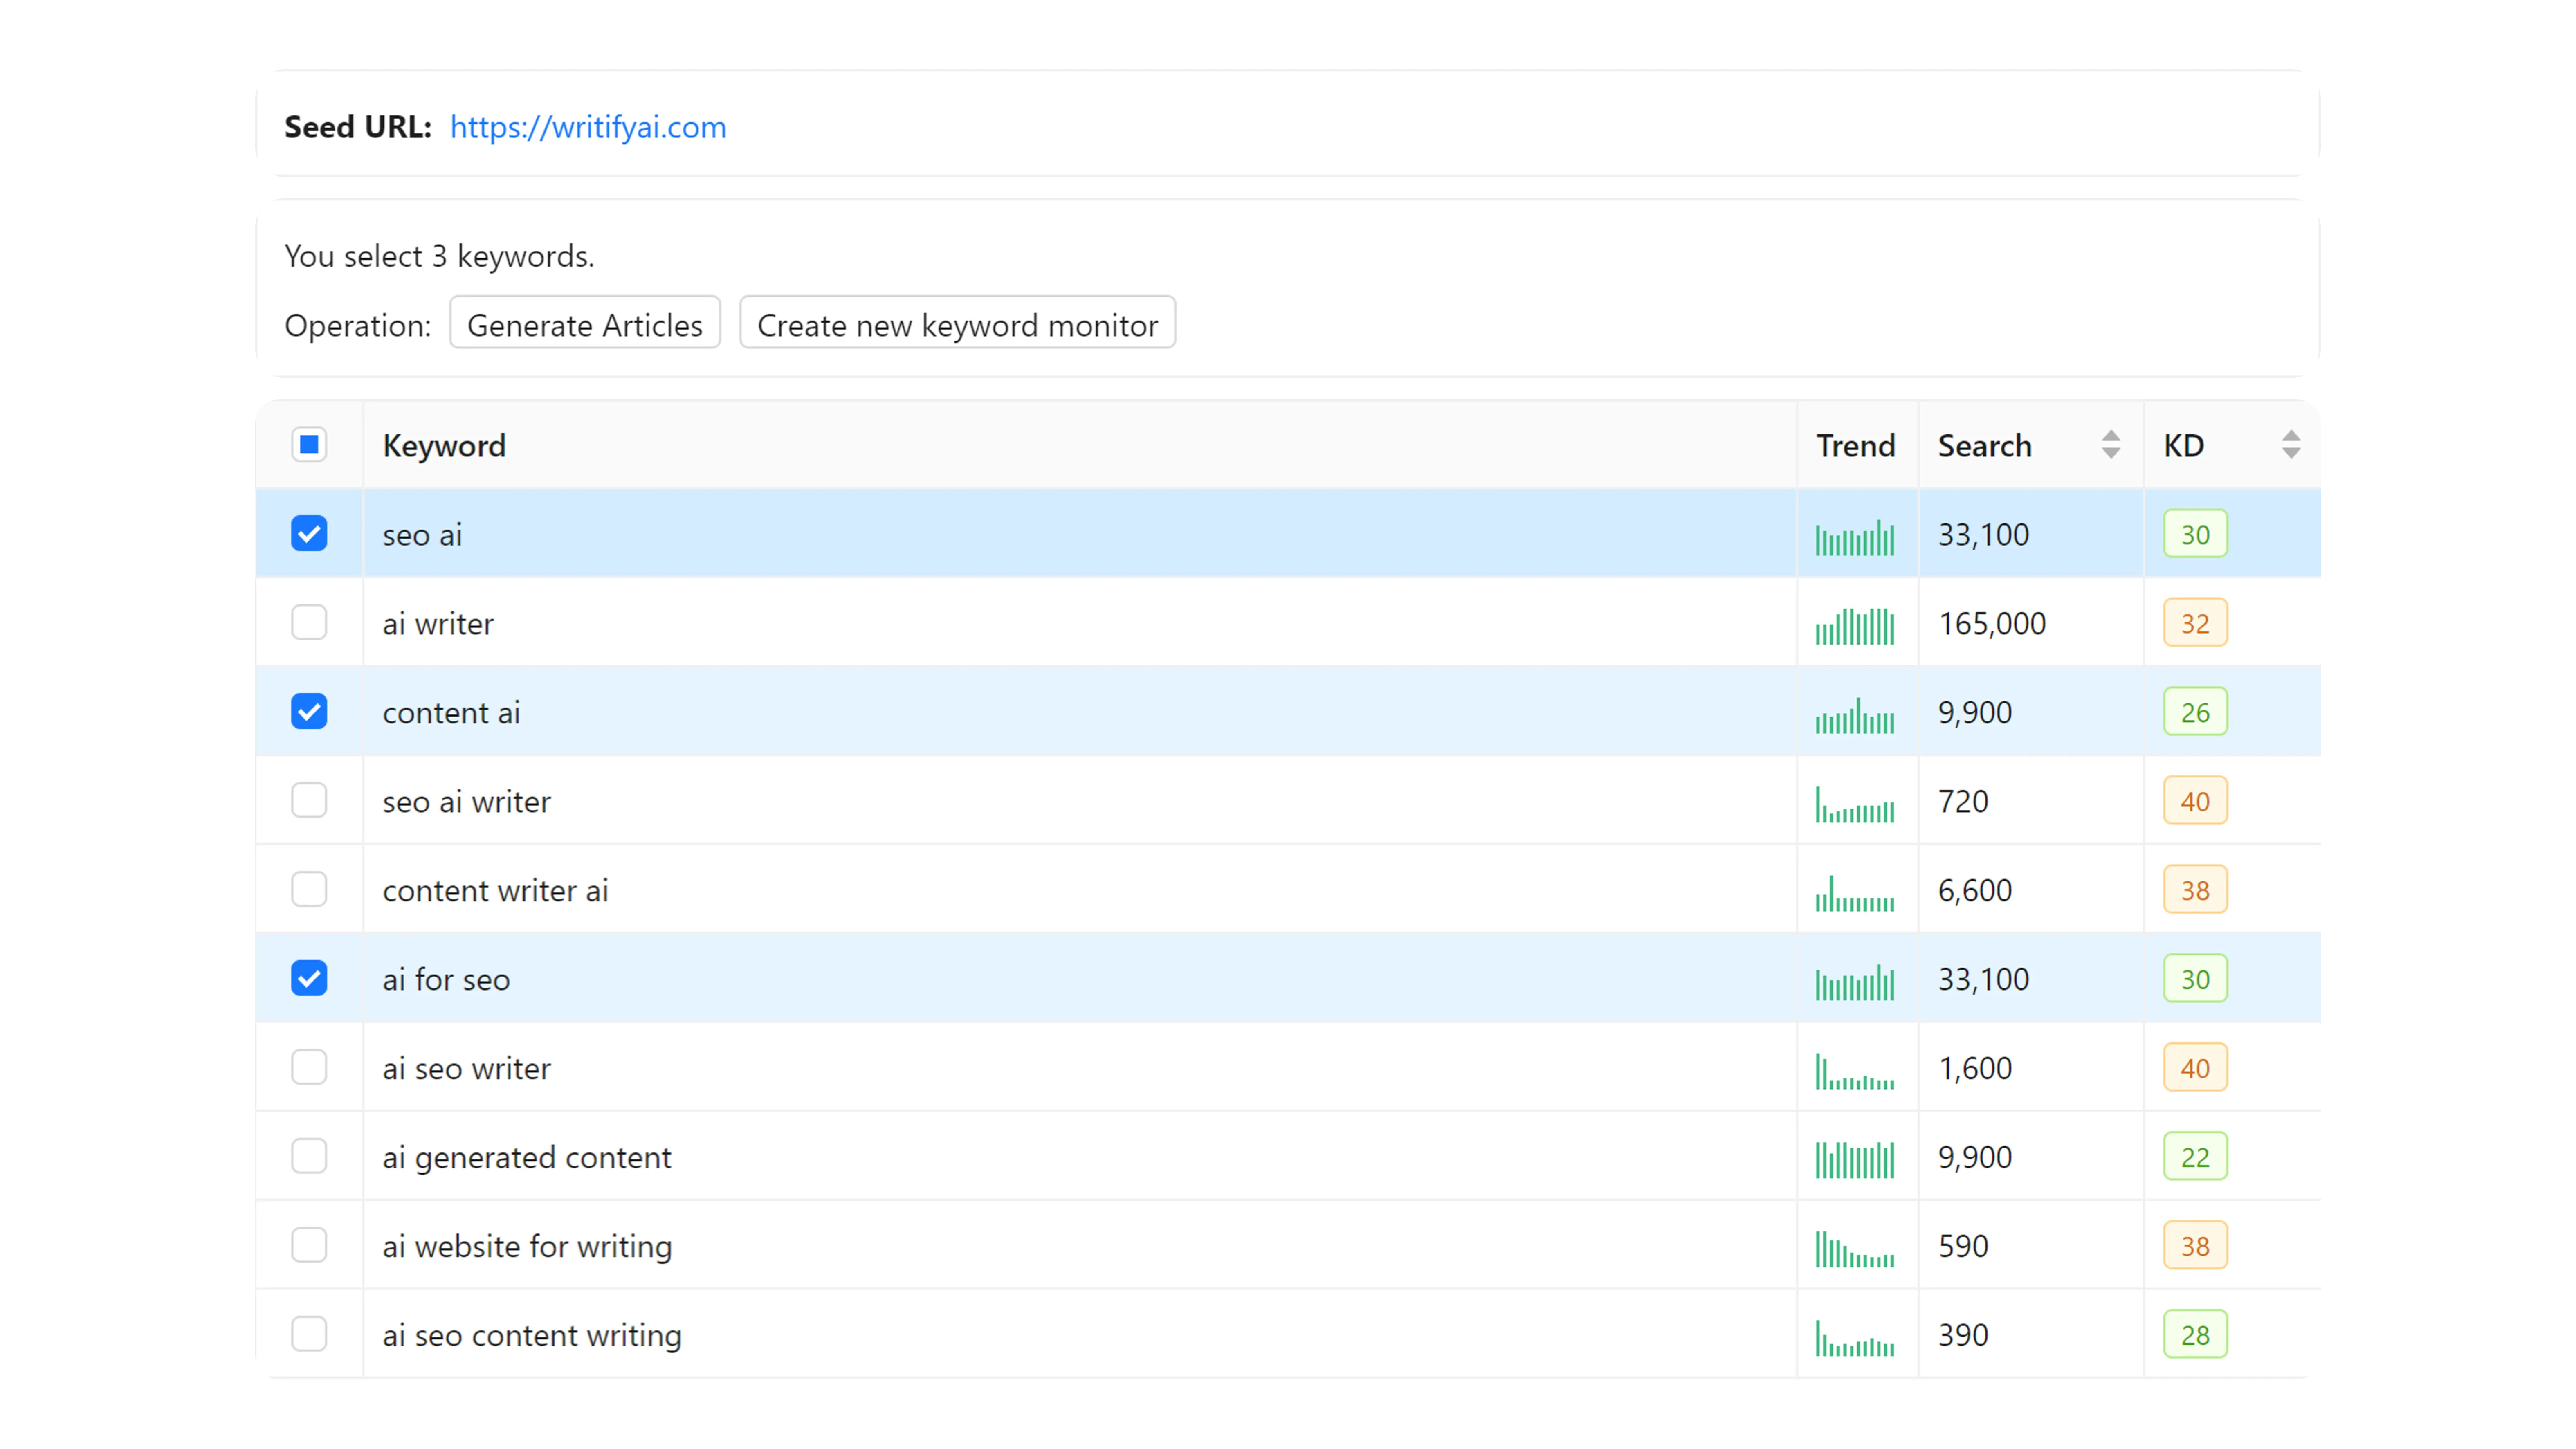Click "Create new keyword monitor"
2576x1449 pixels.
pyautogui.click(x=956, y=324)
